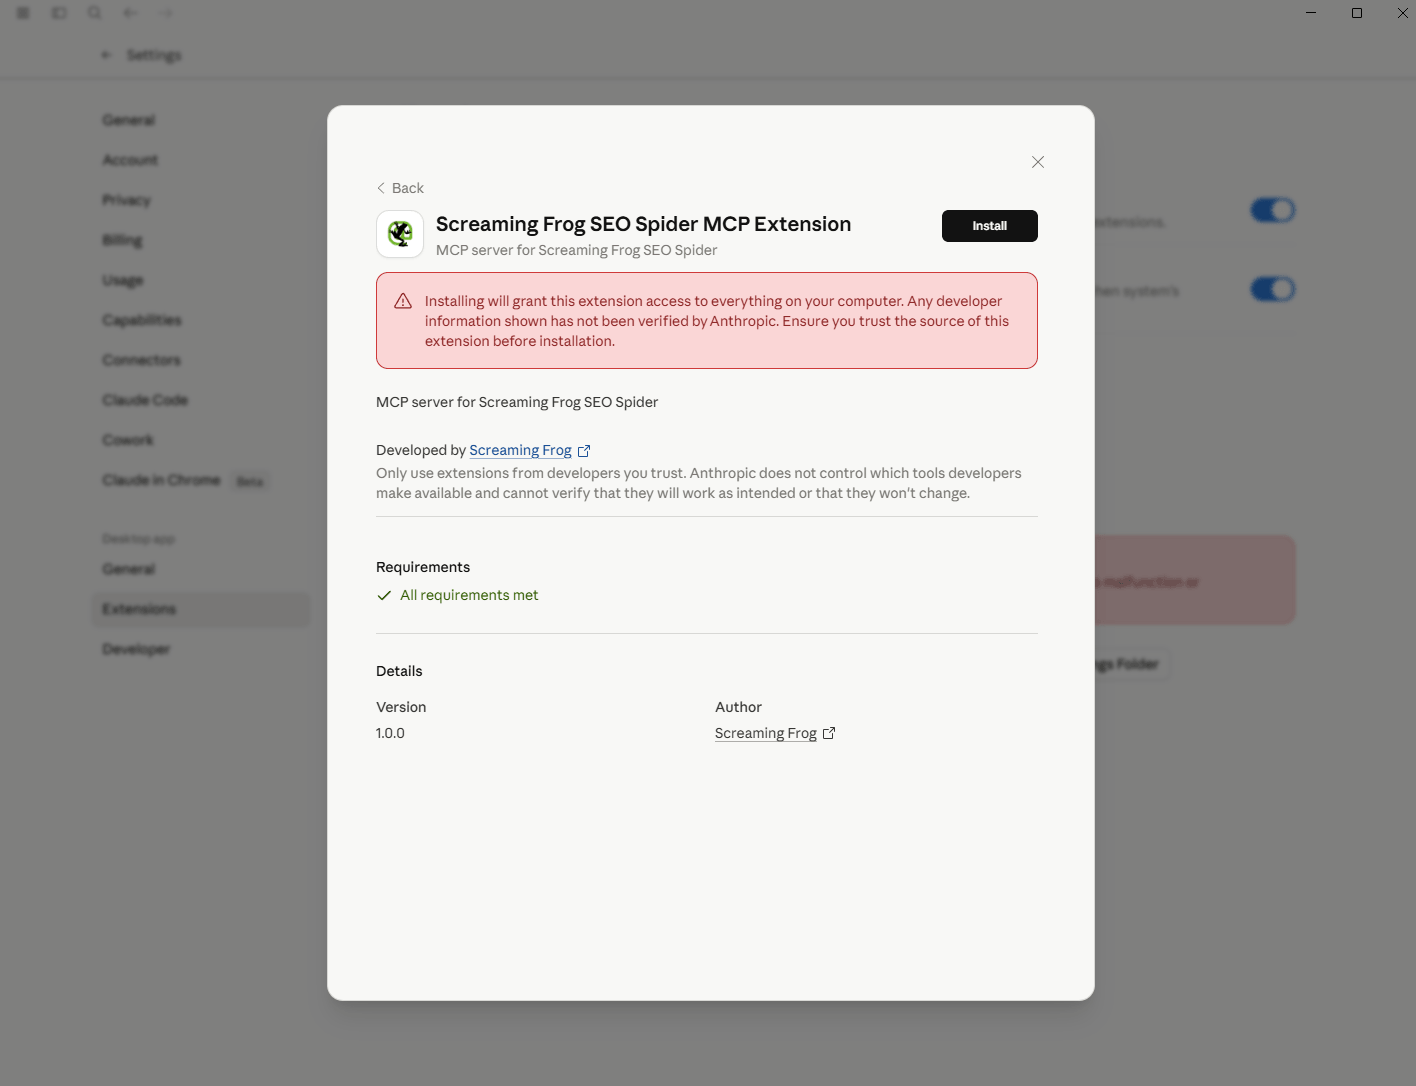
Task: Open the Claude Code settings page
Action: [145, 400]
